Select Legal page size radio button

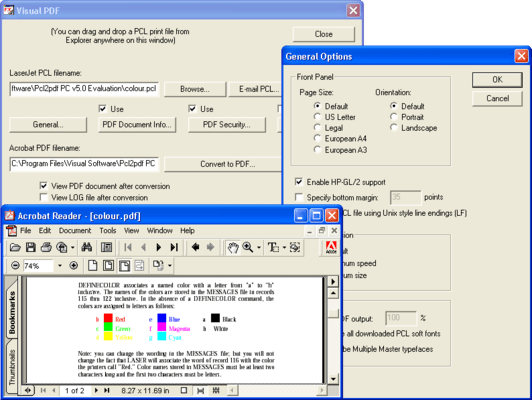[x=317, y=128]
